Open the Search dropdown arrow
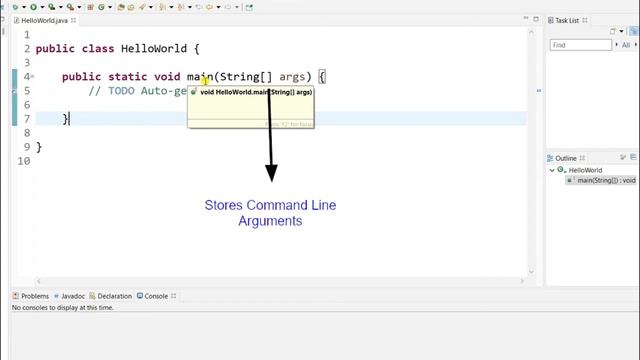 (x=151, y=7)
